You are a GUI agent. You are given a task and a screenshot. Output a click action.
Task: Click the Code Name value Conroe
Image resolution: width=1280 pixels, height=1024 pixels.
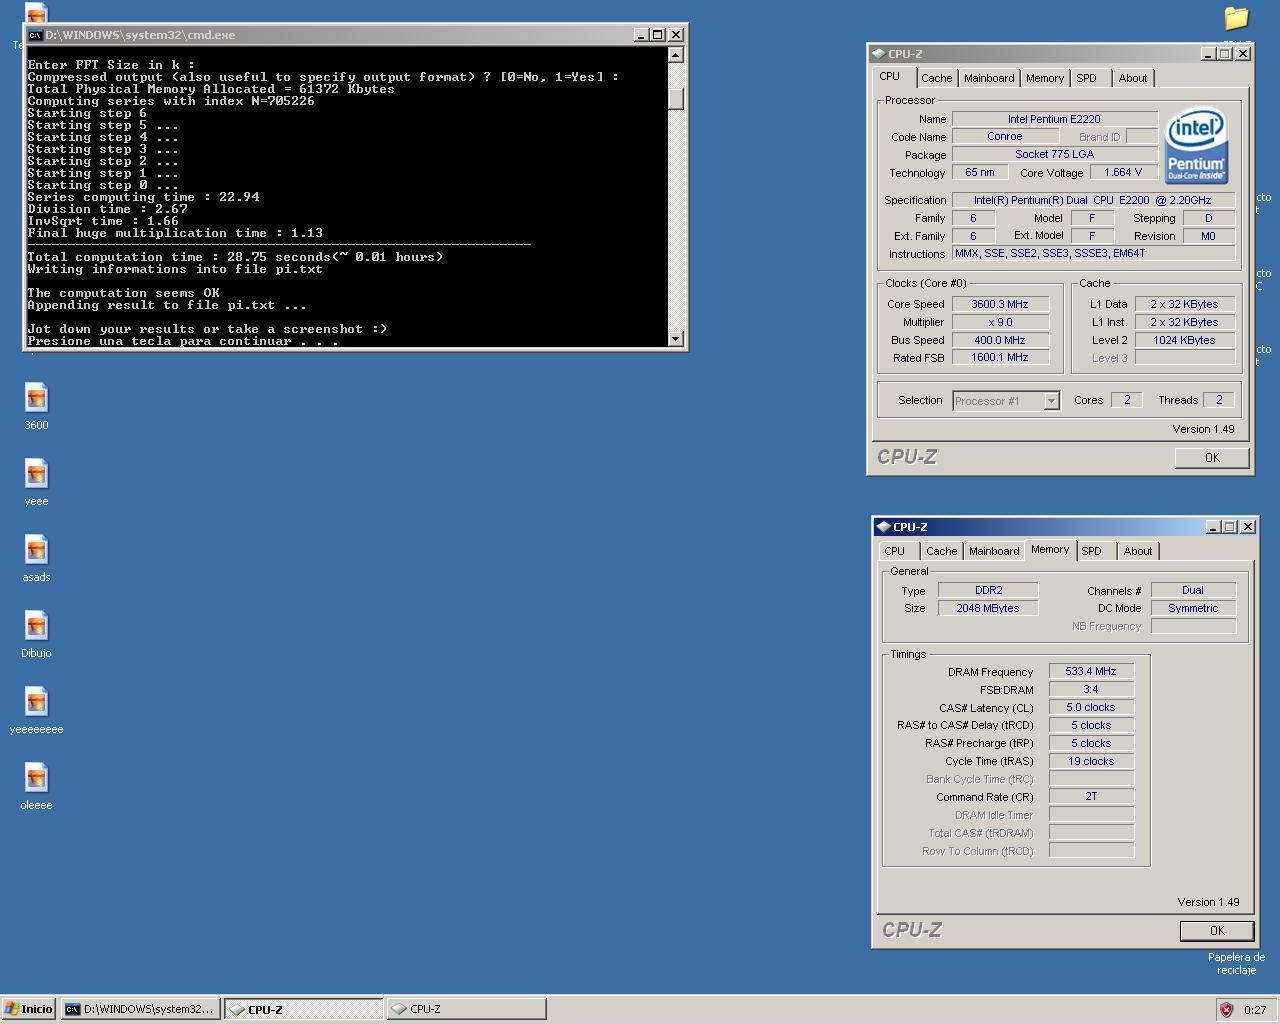[1005, 137]
